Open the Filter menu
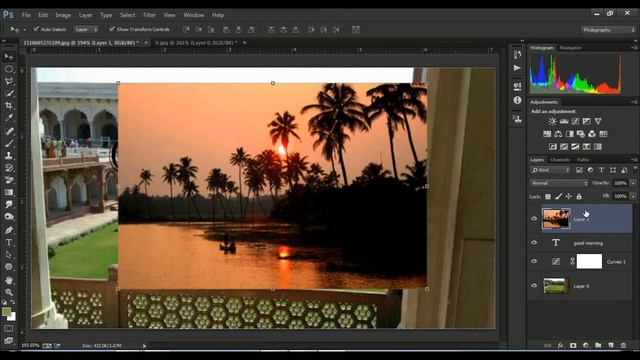This screenshot has width=640, height=360. [149, 15]
